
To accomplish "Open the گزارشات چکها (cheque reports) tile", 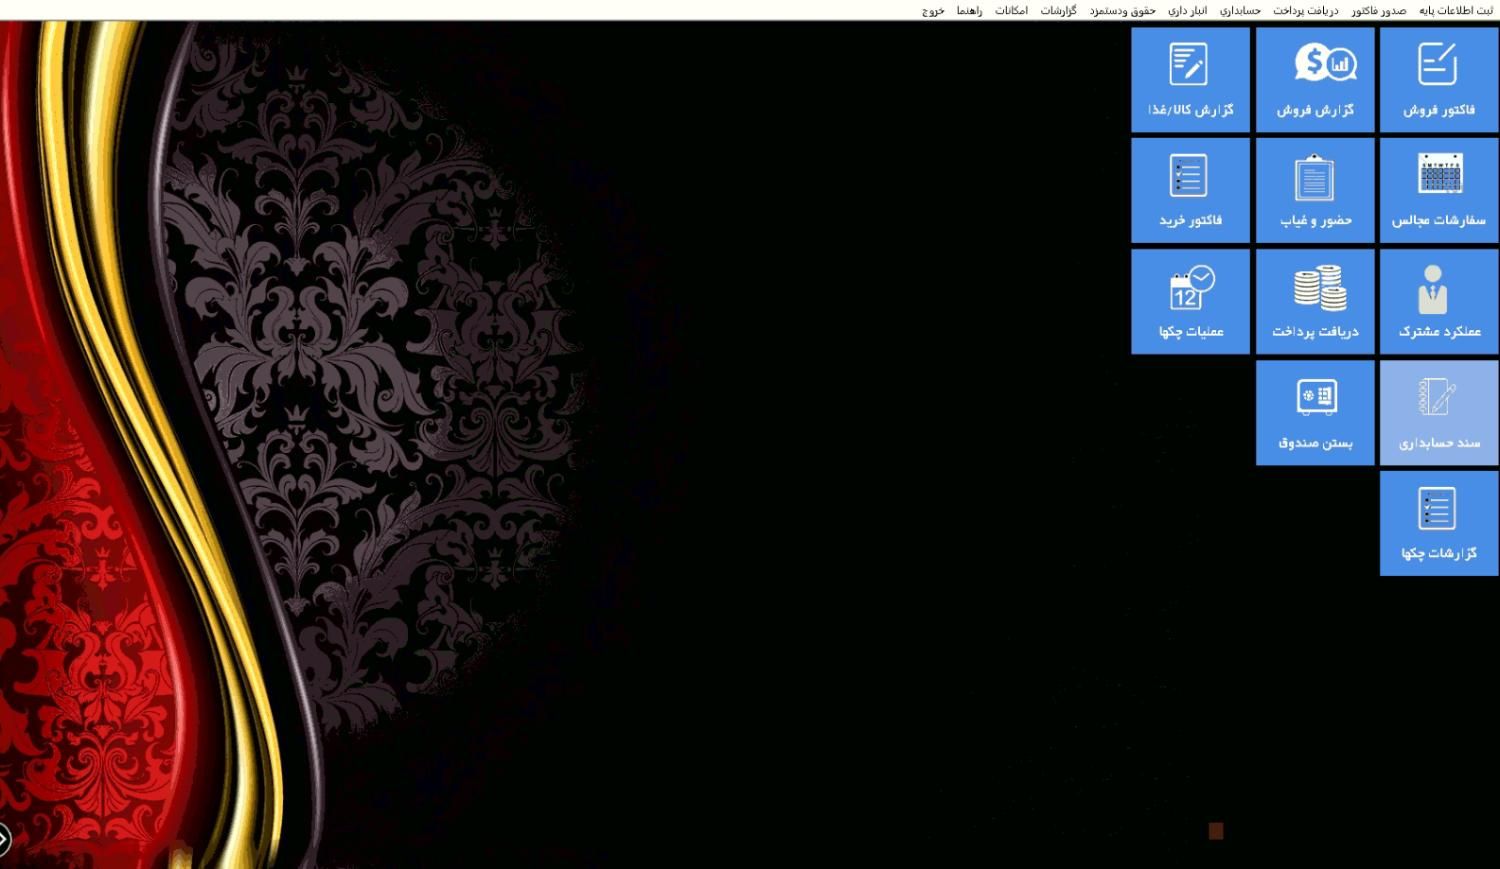I will pyautogui.click(x=1438, y=523).
